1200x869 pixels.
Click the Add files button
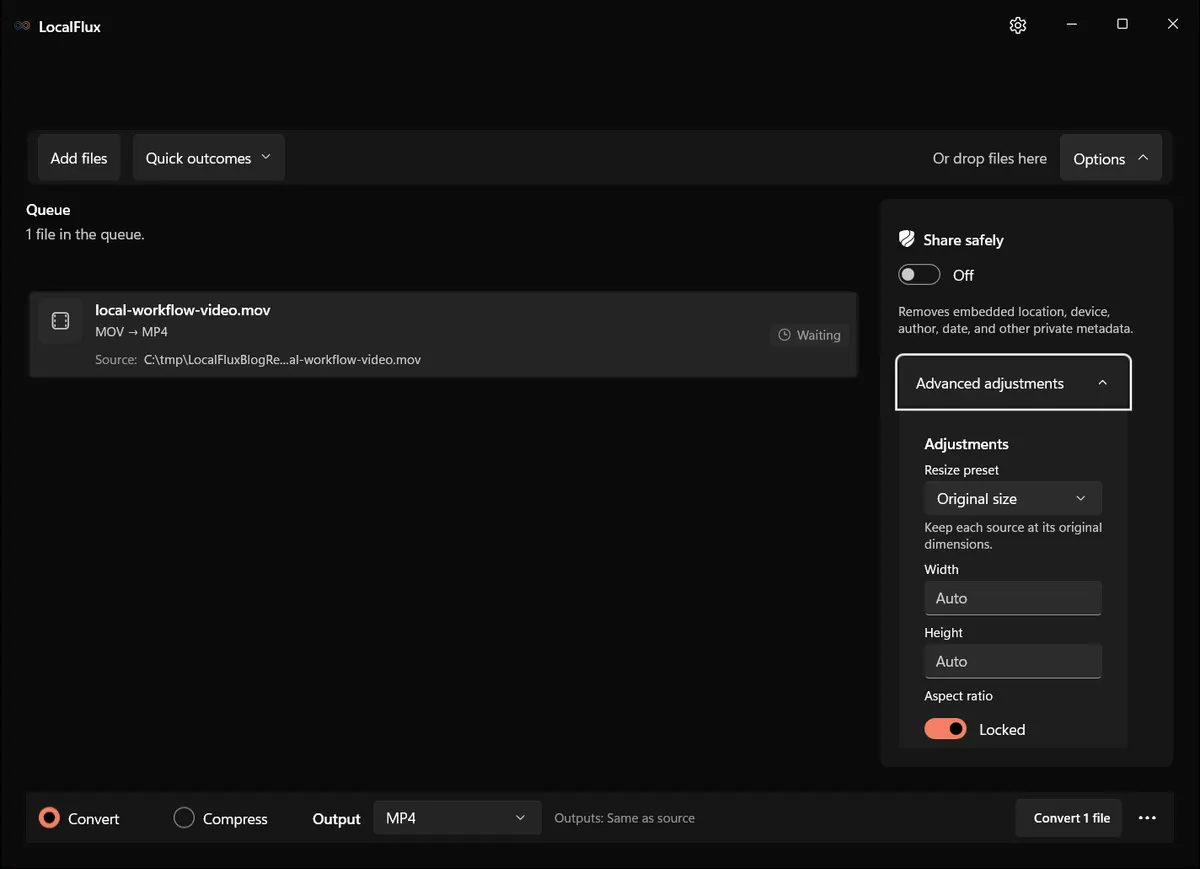tap(79, 158)
